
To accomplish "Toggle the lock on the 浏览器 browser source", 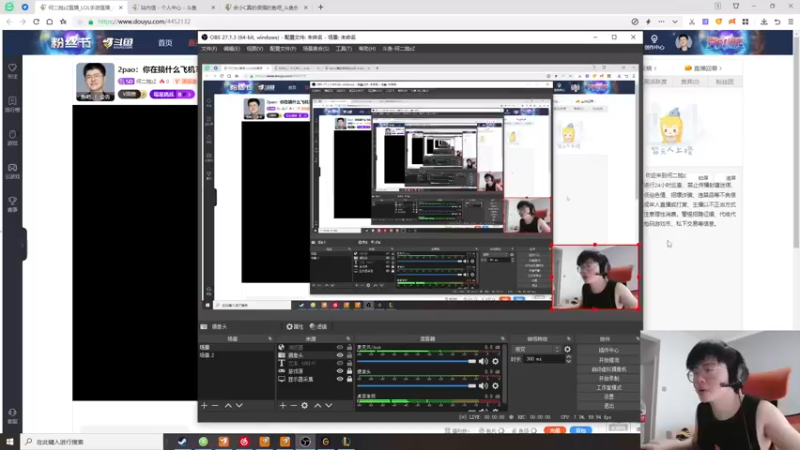I will [x=349, y=347].
